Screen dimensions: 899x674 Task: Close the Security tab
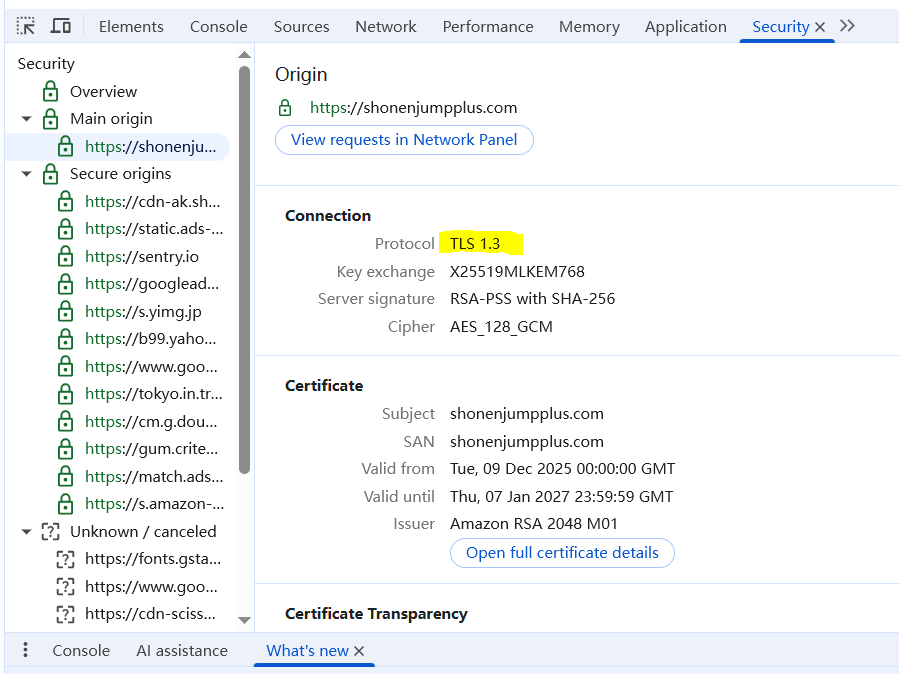820,27
